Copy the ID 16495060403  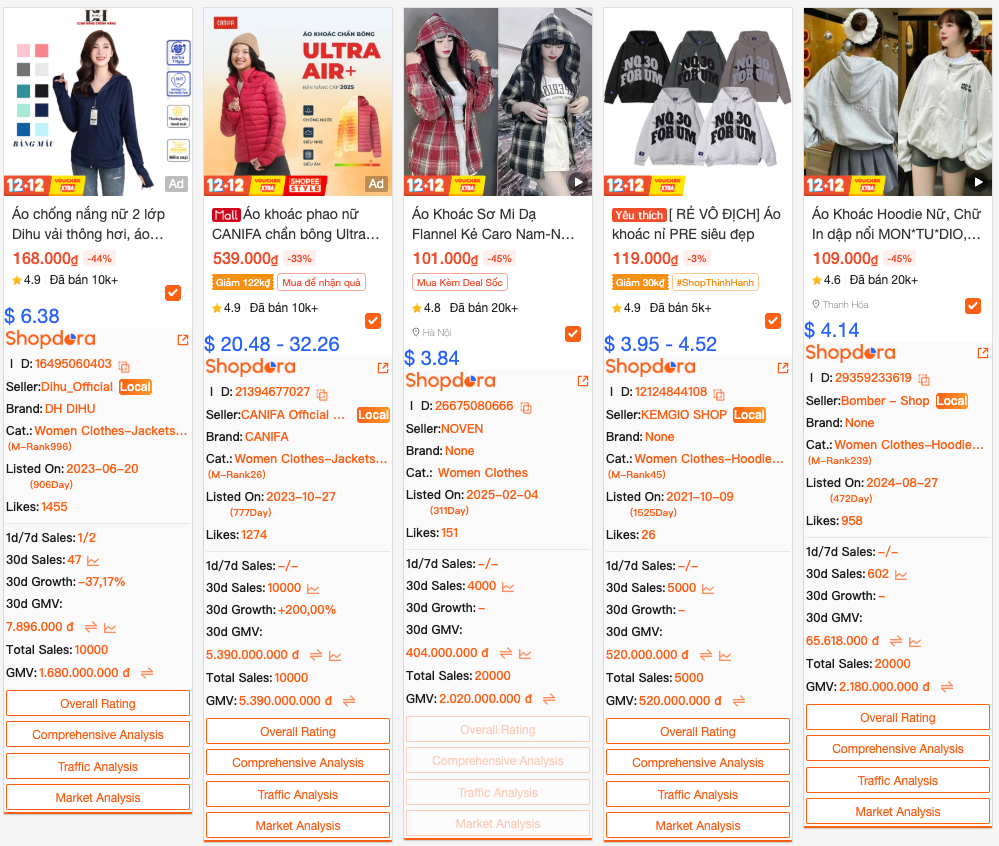[124, 366]
